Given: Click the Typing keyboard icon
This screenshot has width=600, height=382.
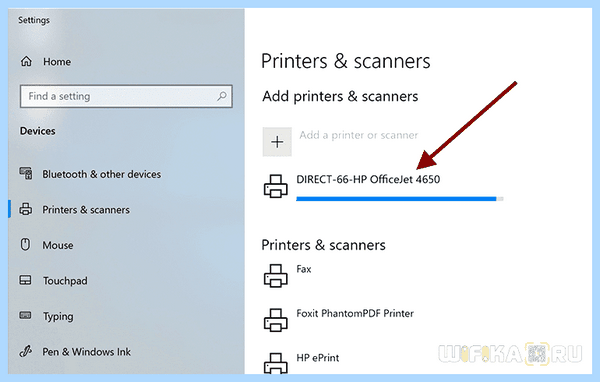Looking at the screenshot, I should coord(26,316).
